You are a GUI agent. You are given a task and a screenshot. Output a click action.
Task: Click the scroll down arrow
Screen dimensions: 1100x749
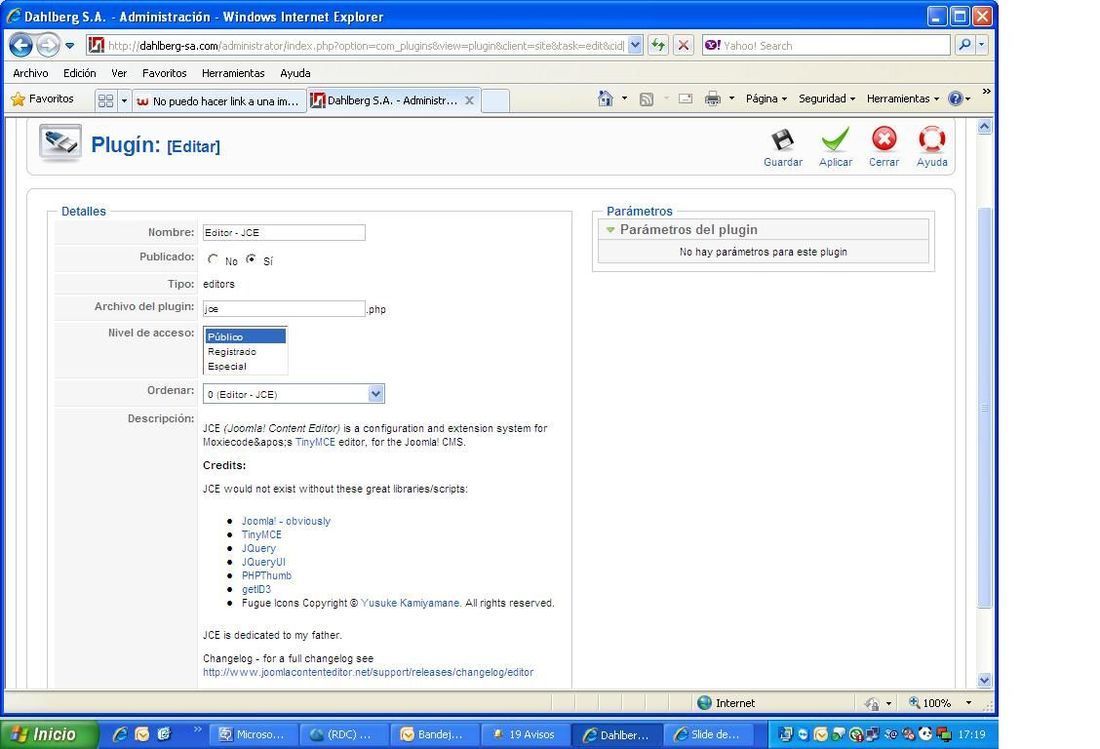point(984,680)
